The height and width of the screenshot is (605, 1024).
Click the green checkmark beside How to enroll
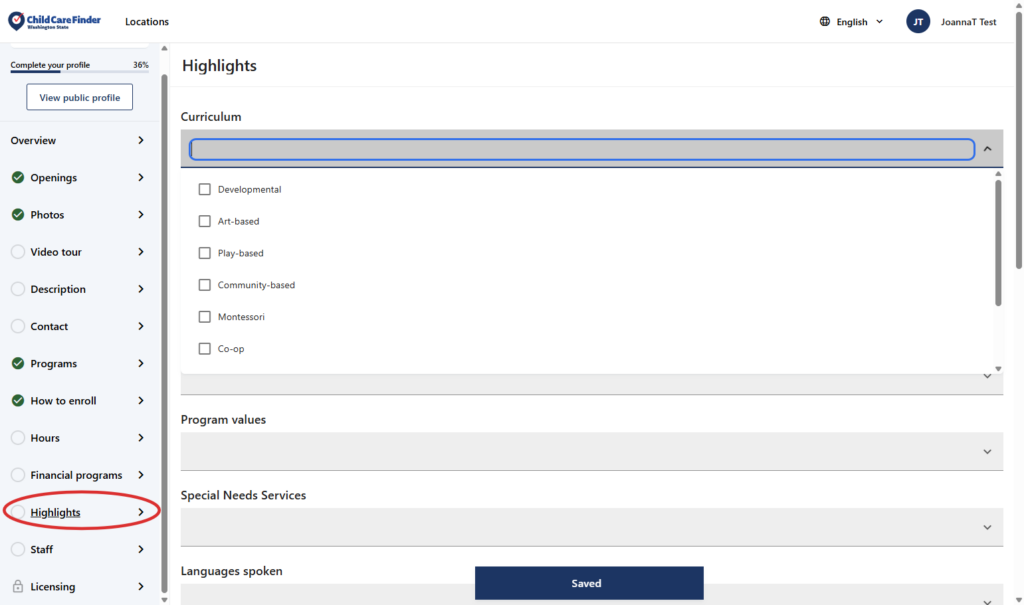[x=18, y=401]
